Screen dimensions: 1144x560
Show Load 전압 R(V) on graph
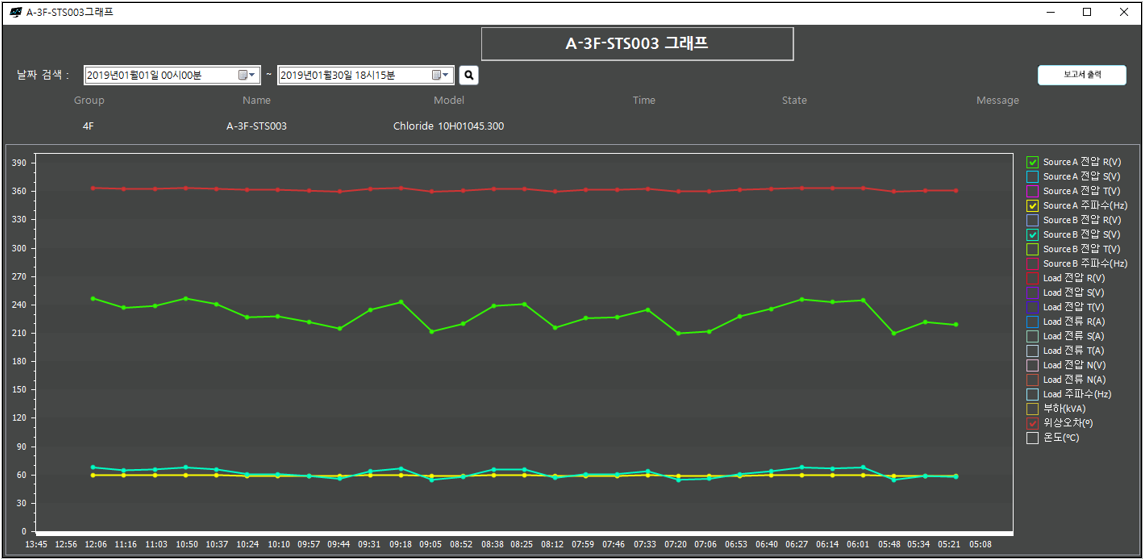(1033, 278)
